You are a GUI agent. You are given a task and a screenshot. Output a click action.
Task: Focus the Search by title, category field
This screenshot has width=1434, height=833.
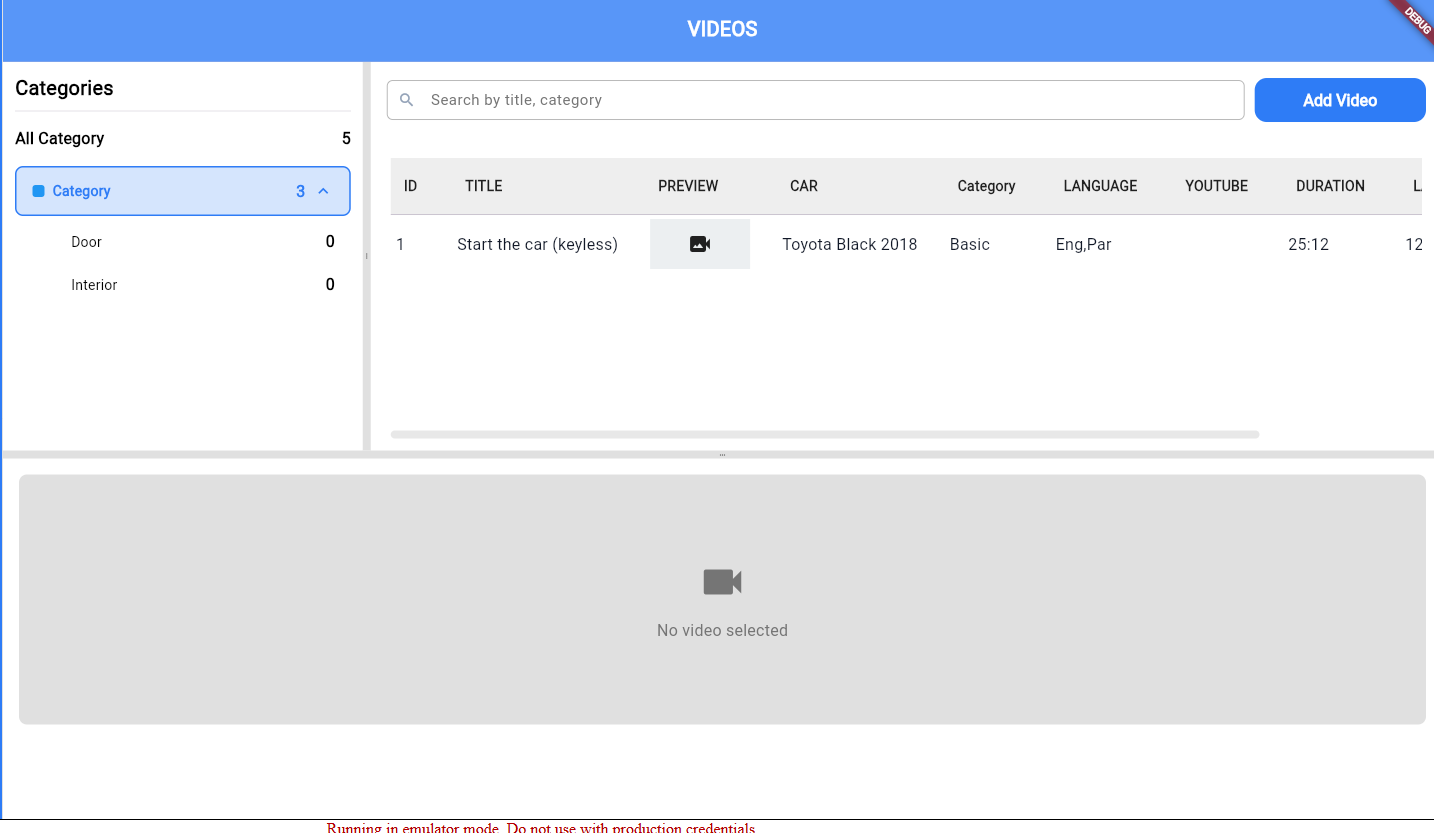(x=820, y=100)
